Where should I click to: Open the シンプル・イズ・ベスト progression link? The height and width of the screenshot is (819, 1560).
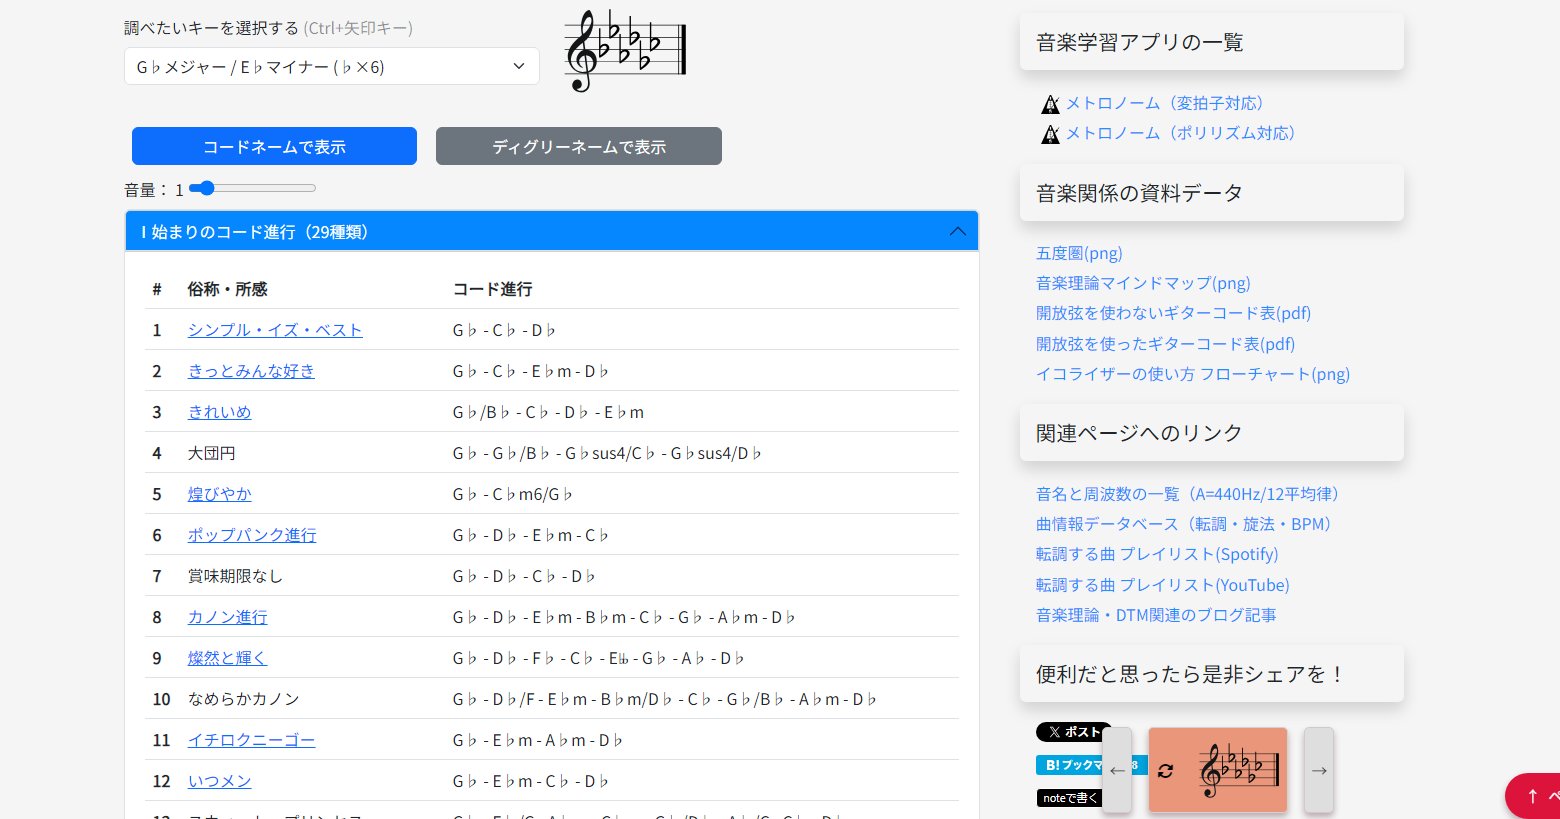tap(275, 330)
